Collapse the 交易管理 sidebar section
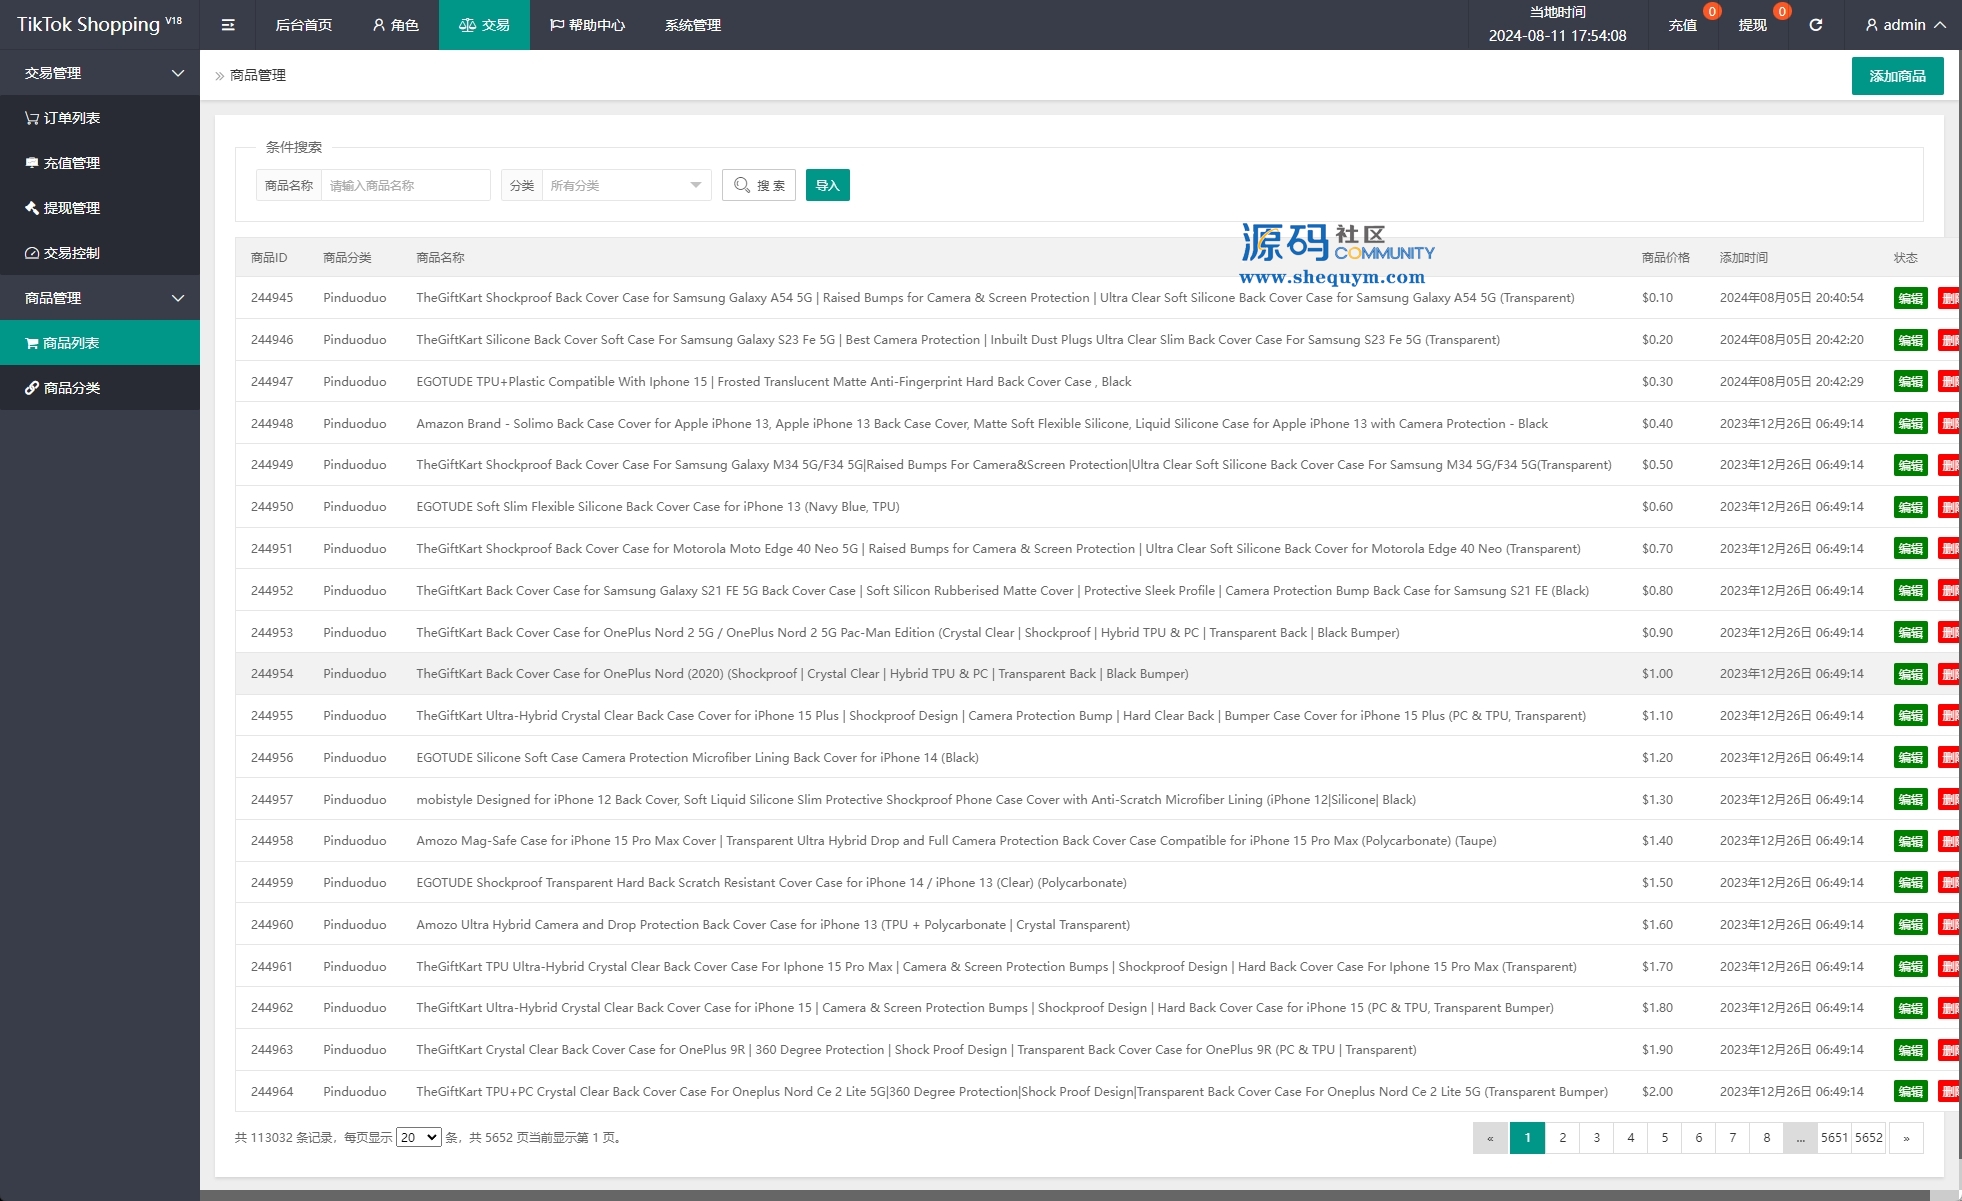The image size is (1962, 1201). 100,73
